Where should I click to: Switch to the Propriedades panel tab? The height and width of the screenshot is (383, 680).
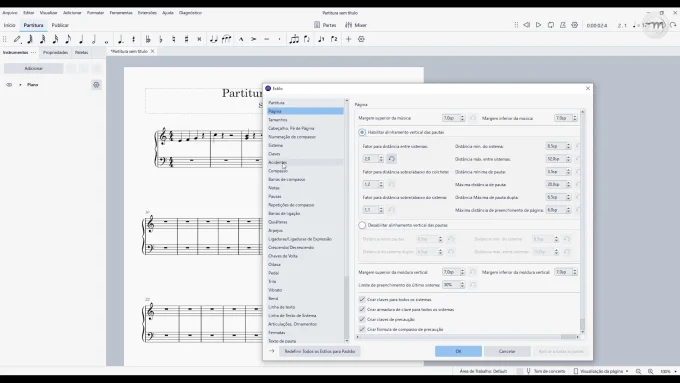[56, 52]
